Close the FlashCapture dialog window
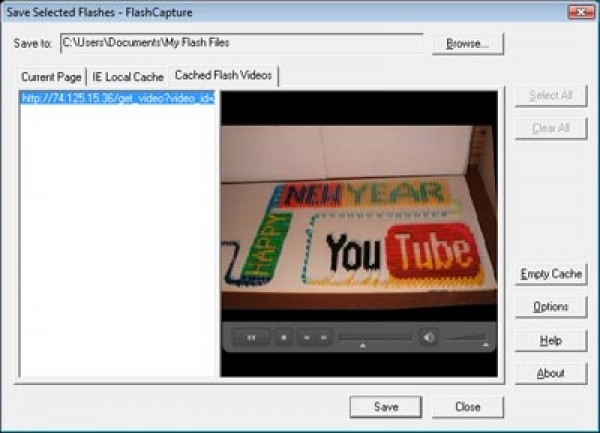Viewport: 600px width, 433px height. [580, 12]
